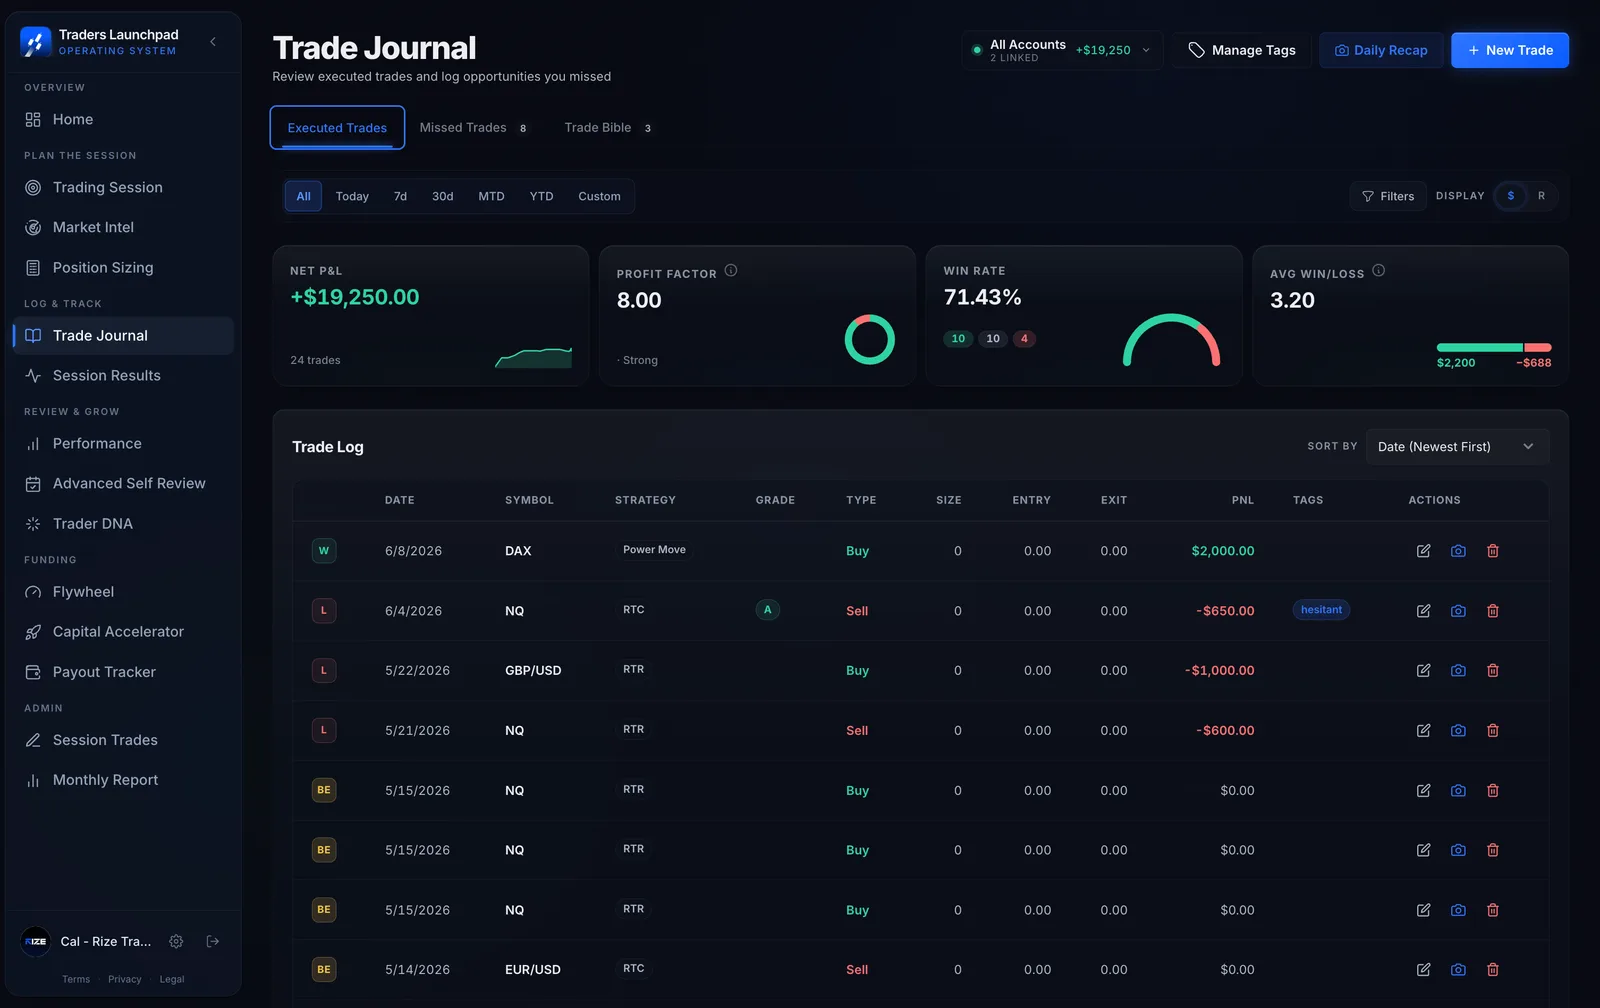Switch to Missed Trades tab
1600x1008 pixels.
tap(473, 128)
